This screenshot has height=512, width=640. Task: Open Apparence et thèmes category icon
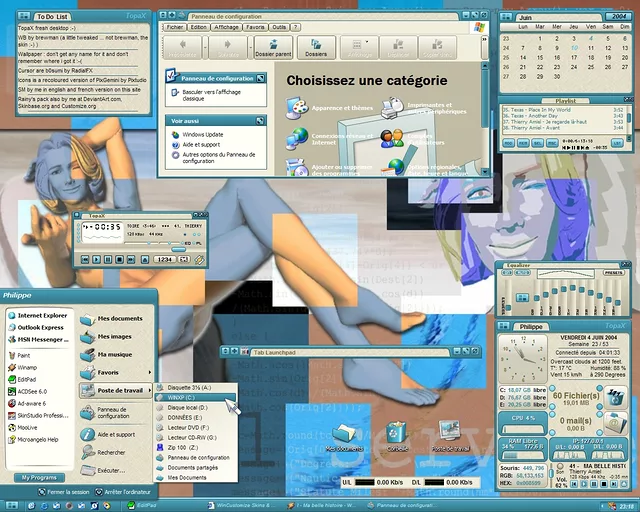pos(297,107)
